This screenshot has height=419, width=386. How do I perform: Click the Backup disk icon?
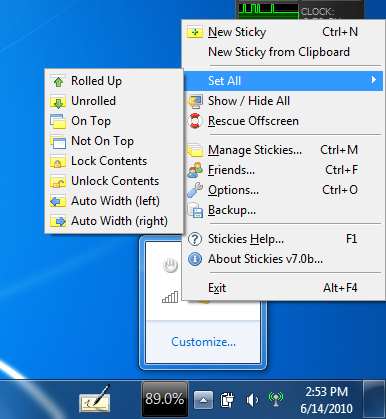tap(195, 210)
